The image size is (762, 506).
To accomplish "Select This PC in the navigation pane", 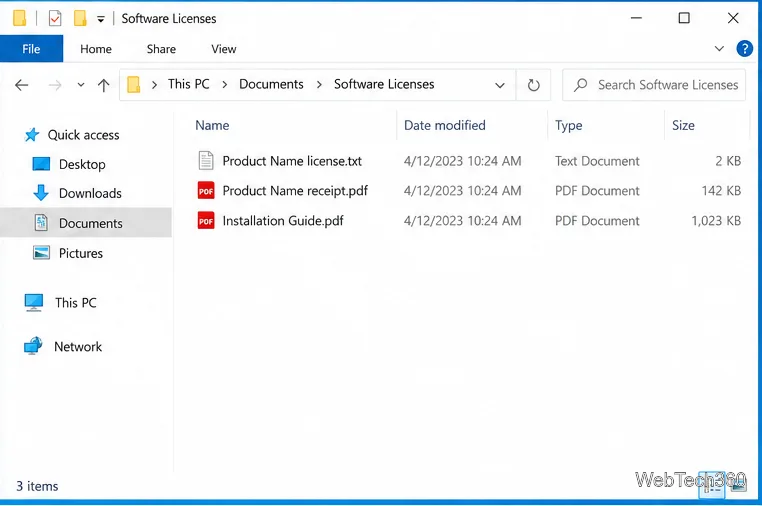I will point(76,303).
